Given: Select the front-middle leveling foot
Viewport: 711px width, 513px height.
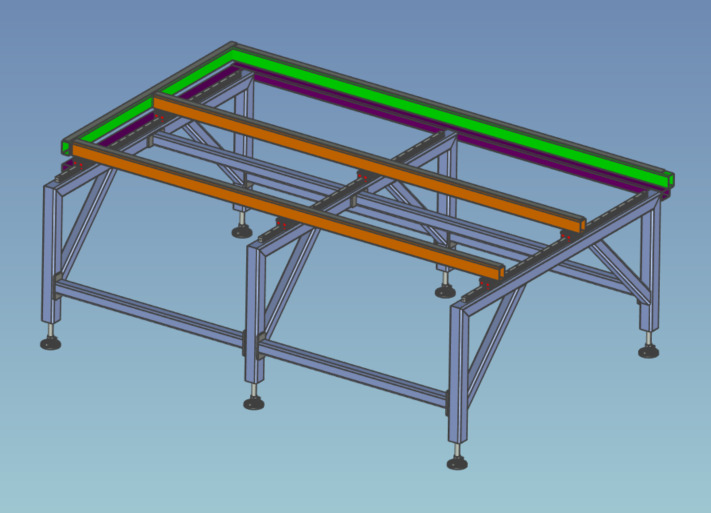Looking at the screenshot, I should [x=255, y=403].
